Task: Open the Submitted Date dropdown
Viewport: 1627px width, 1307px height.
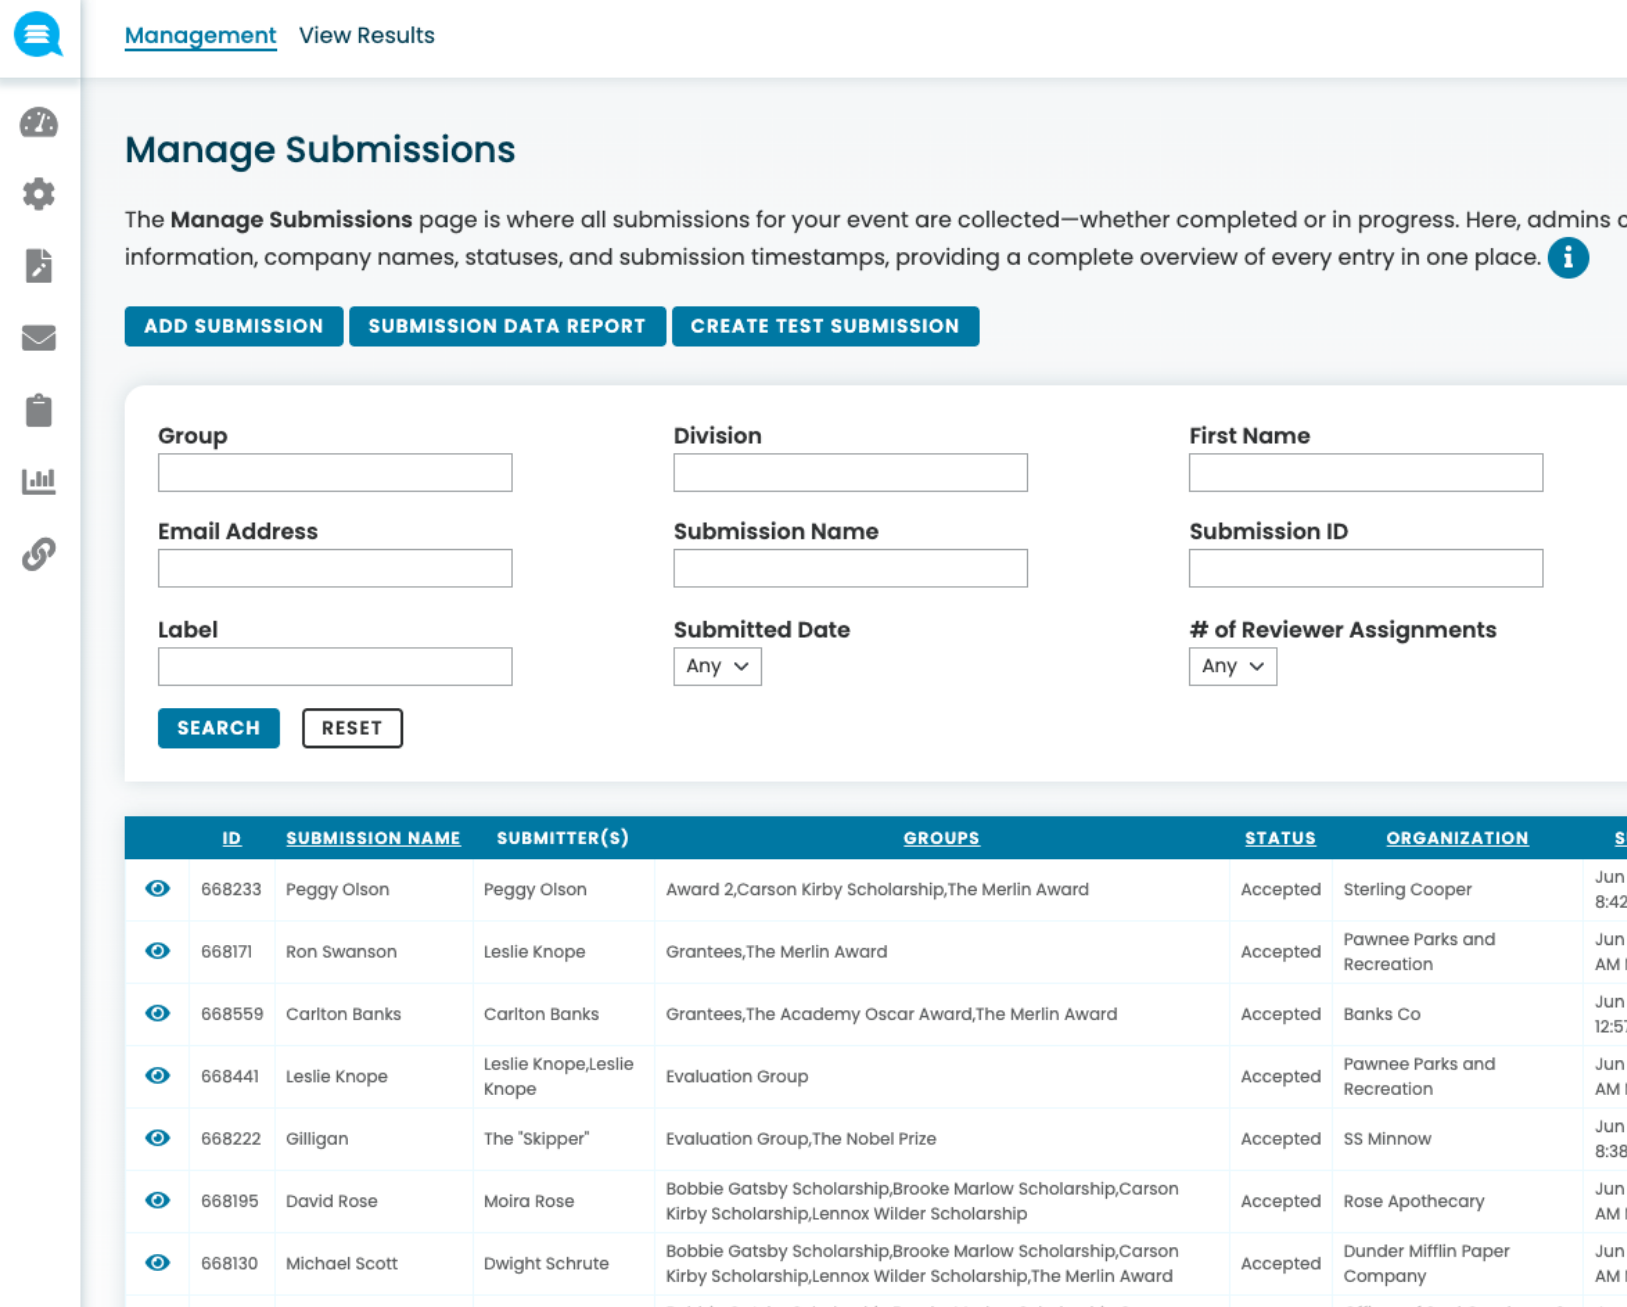Action: pyautogui.click(x=716, y=666)
